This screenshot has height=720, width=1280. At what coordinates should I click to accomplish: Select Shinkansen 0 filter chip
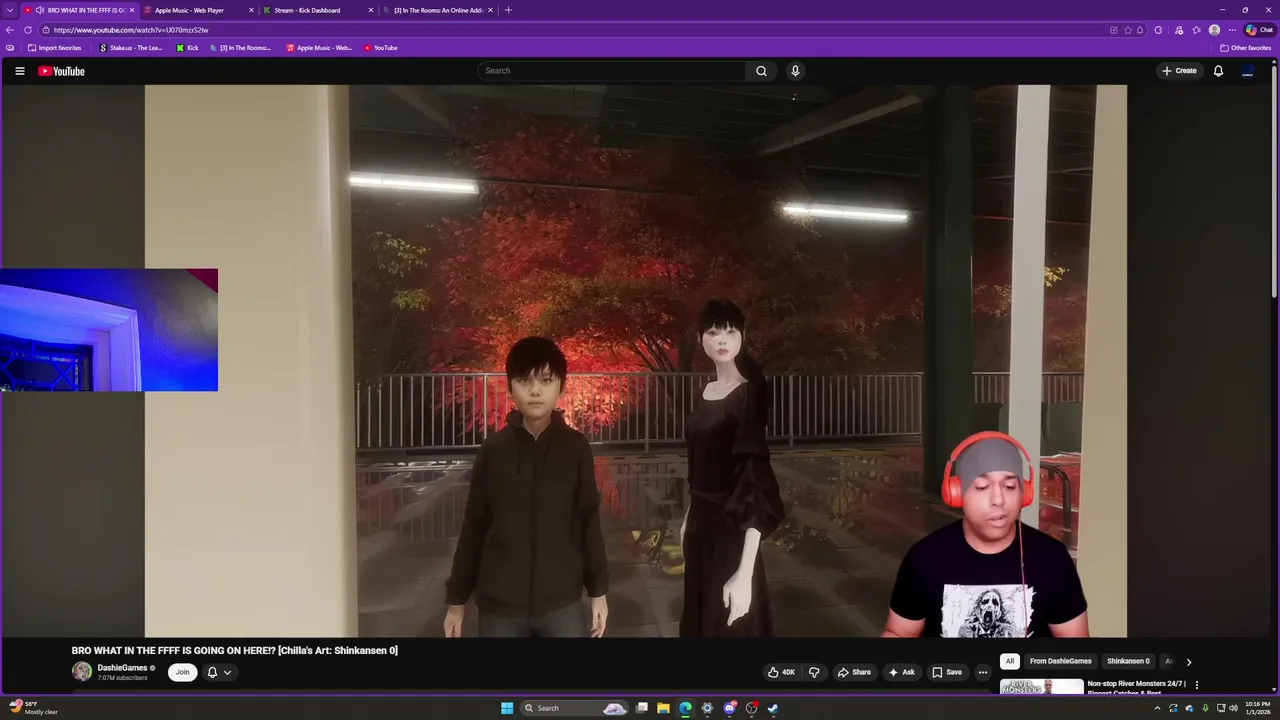[x=1128, y=661]
